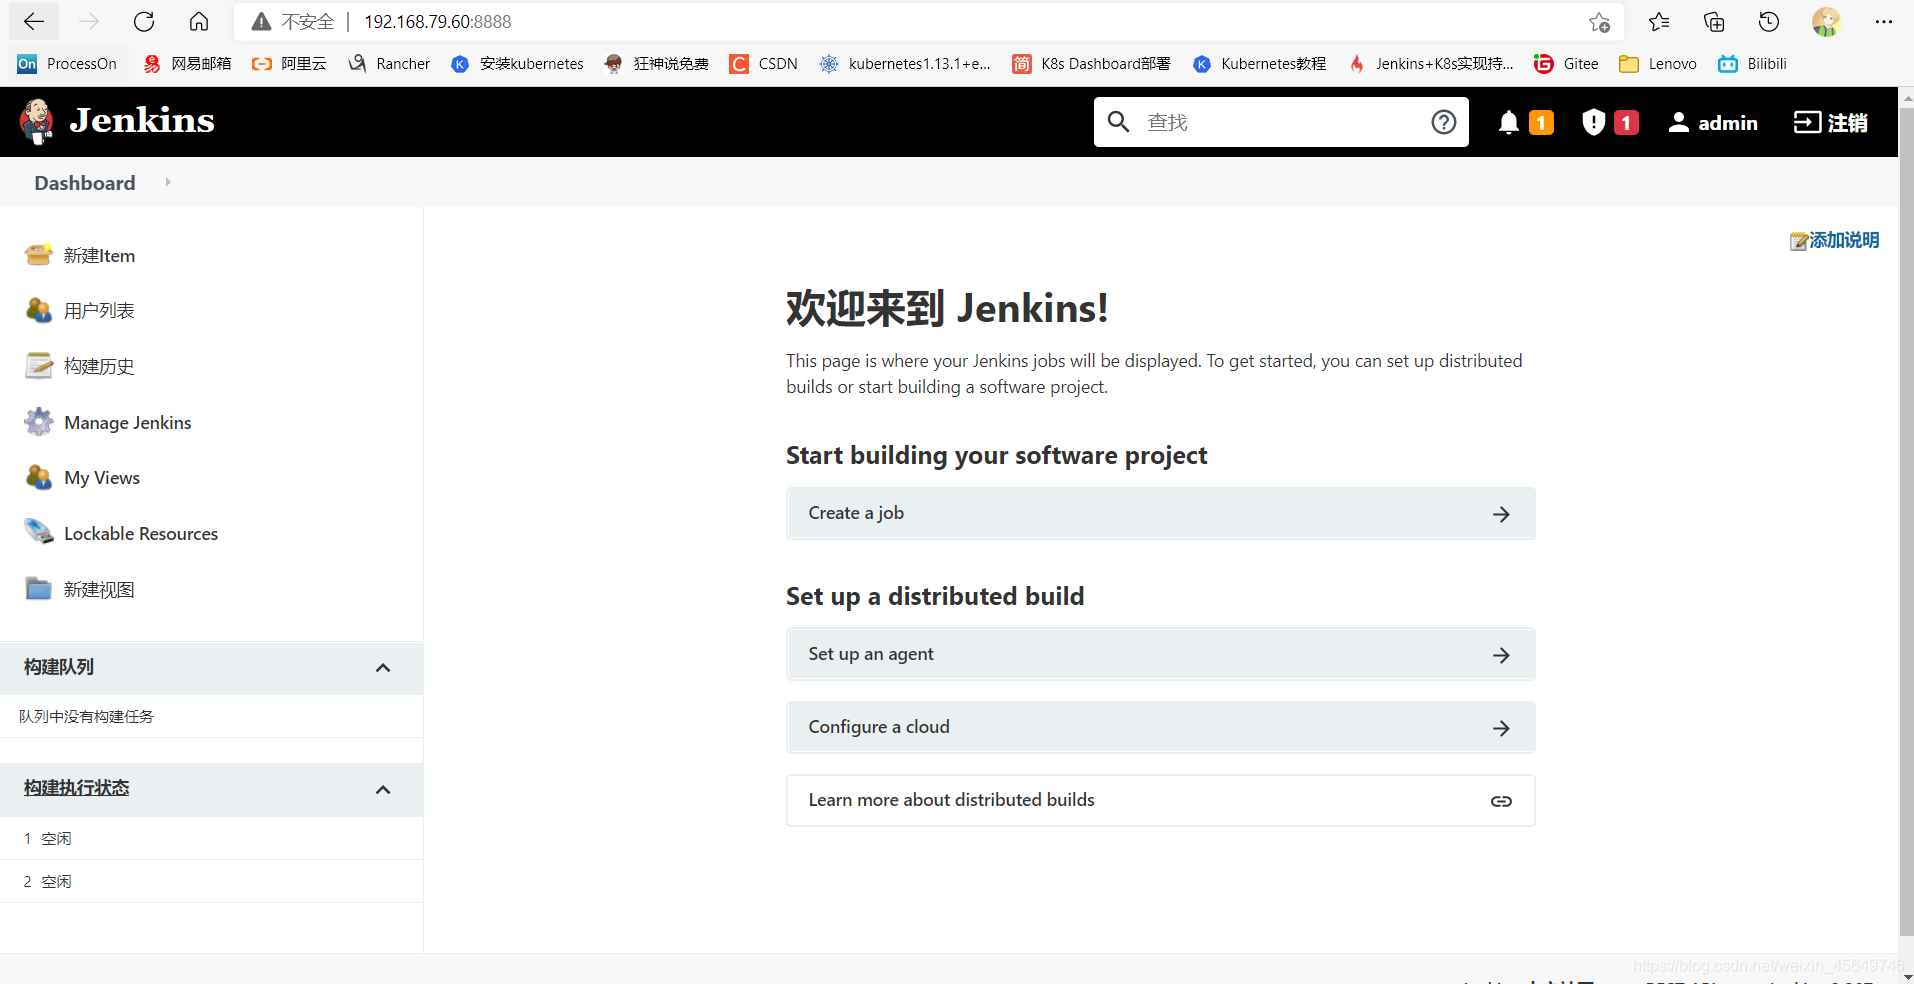Open 安装kubernetes bookmark
Viewport: 1914px width, 984px height.
click(x=517, y=64)
